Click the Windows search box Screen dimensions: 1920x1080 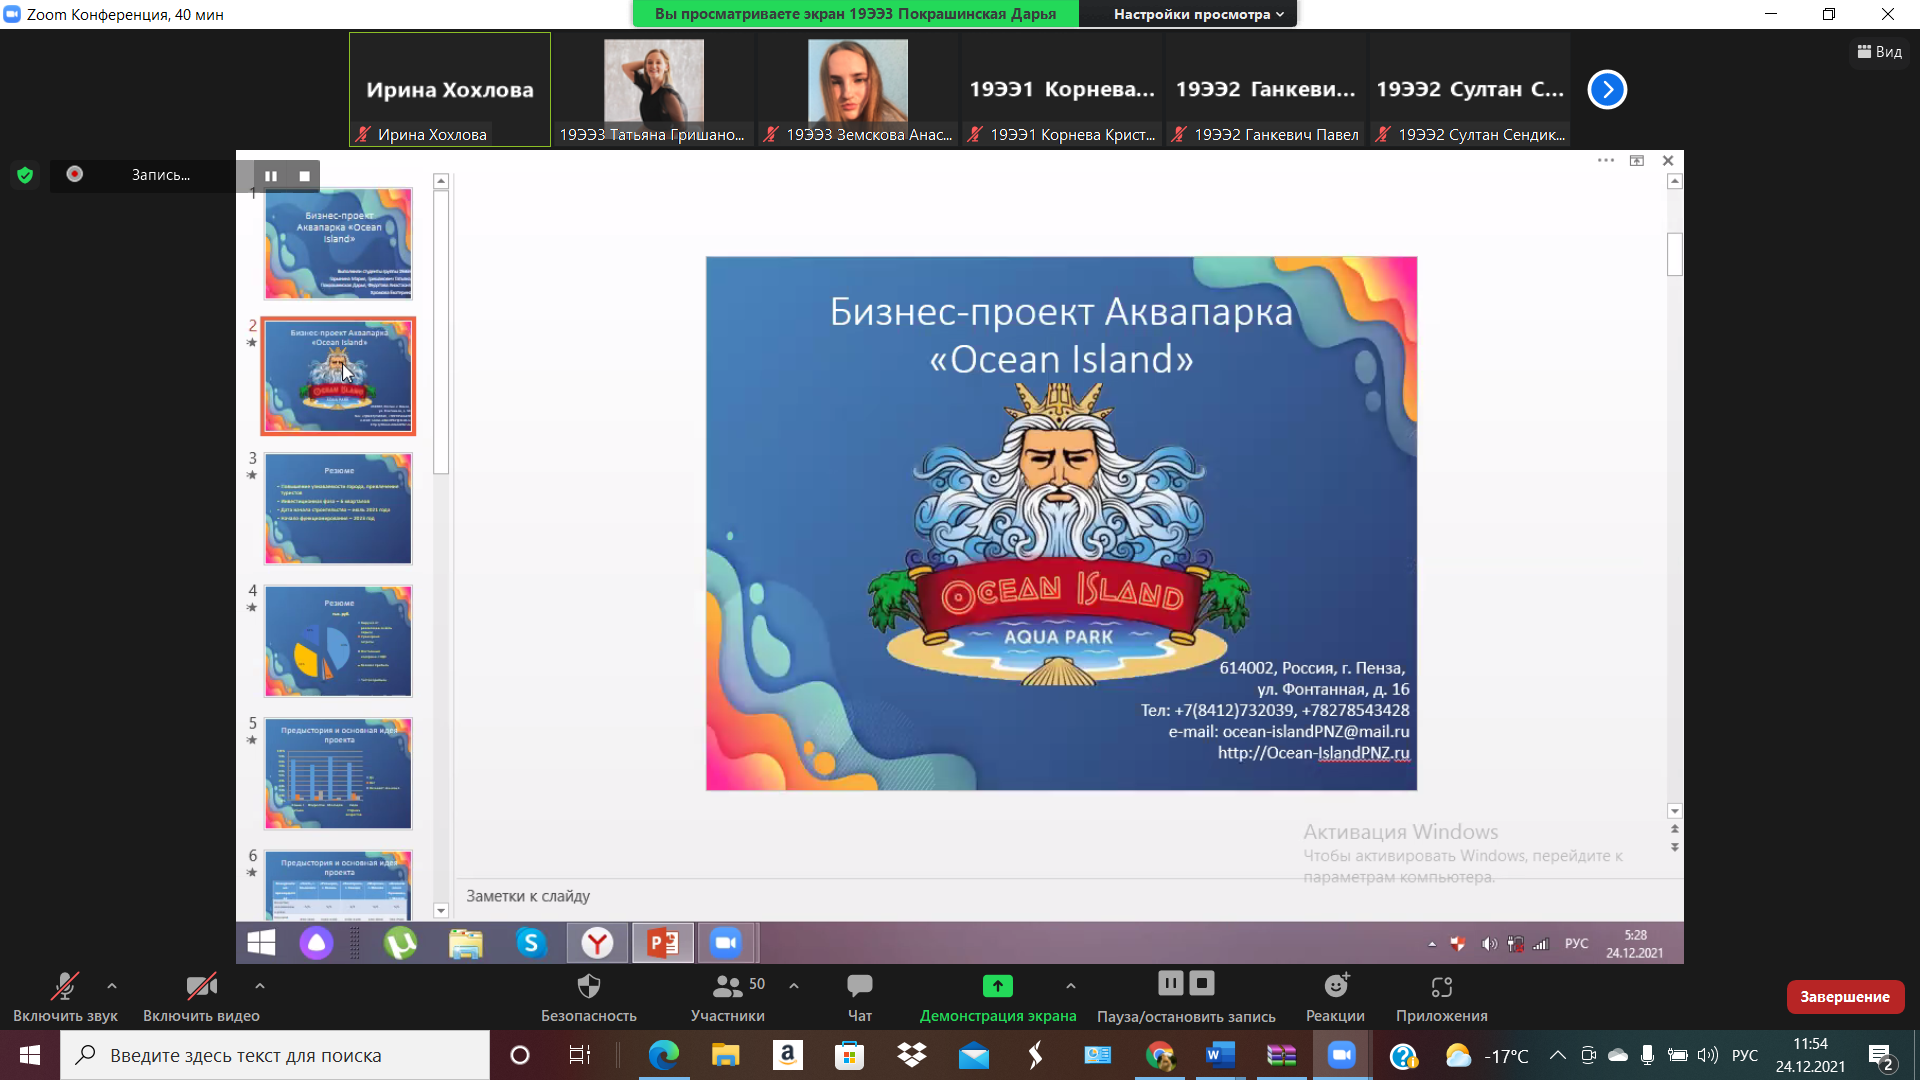coord(275,1055)
